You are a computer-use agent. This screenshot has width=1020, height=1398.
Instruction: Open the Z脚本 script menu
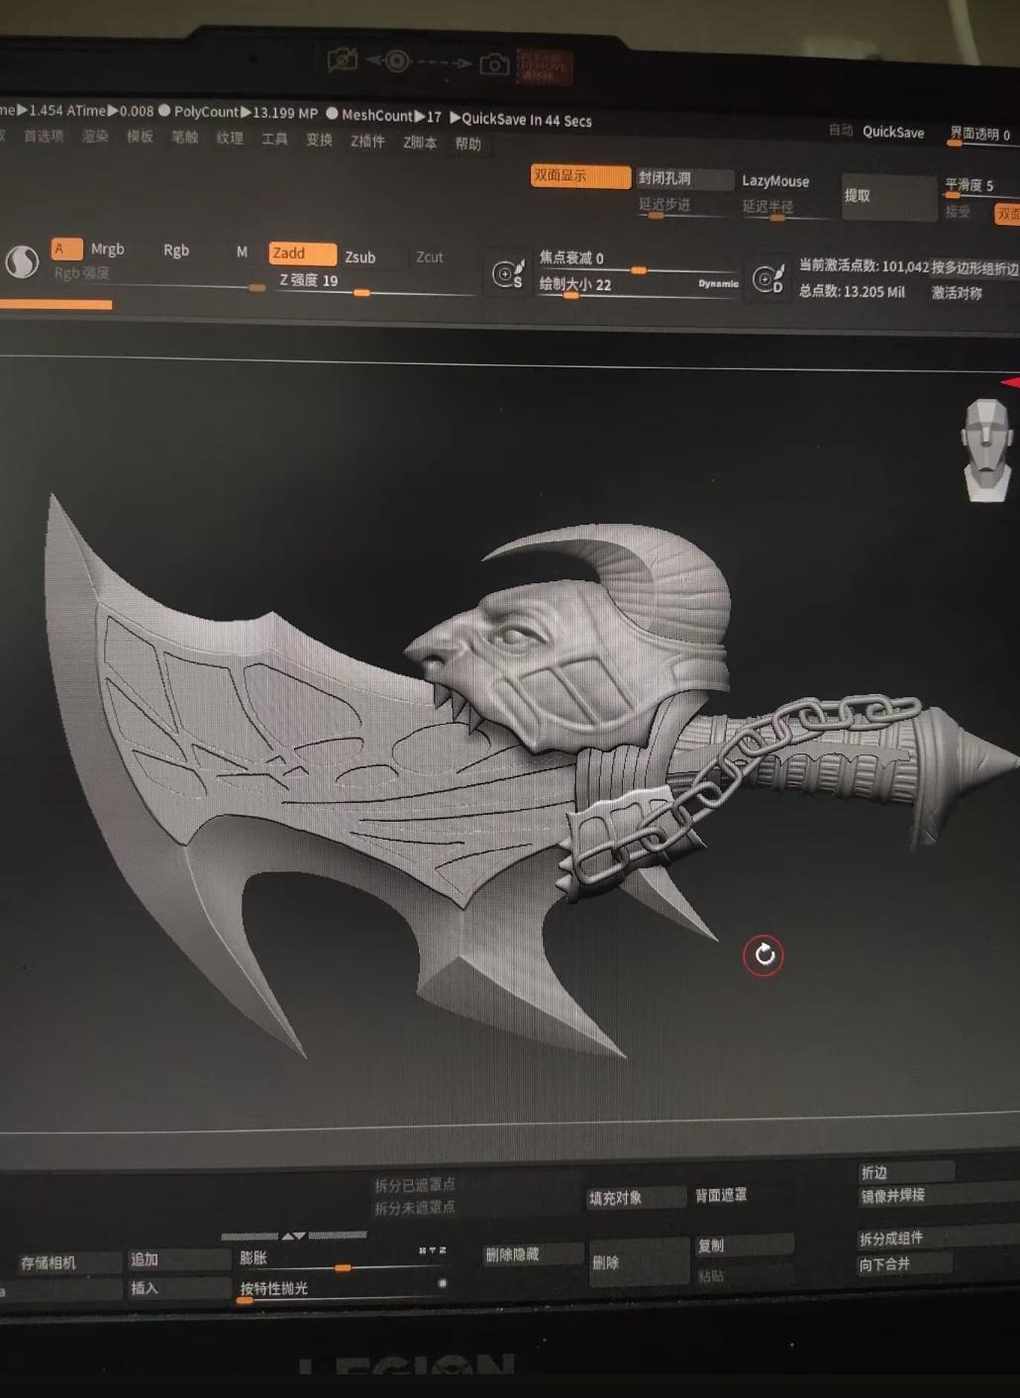[x=419, y=143]
